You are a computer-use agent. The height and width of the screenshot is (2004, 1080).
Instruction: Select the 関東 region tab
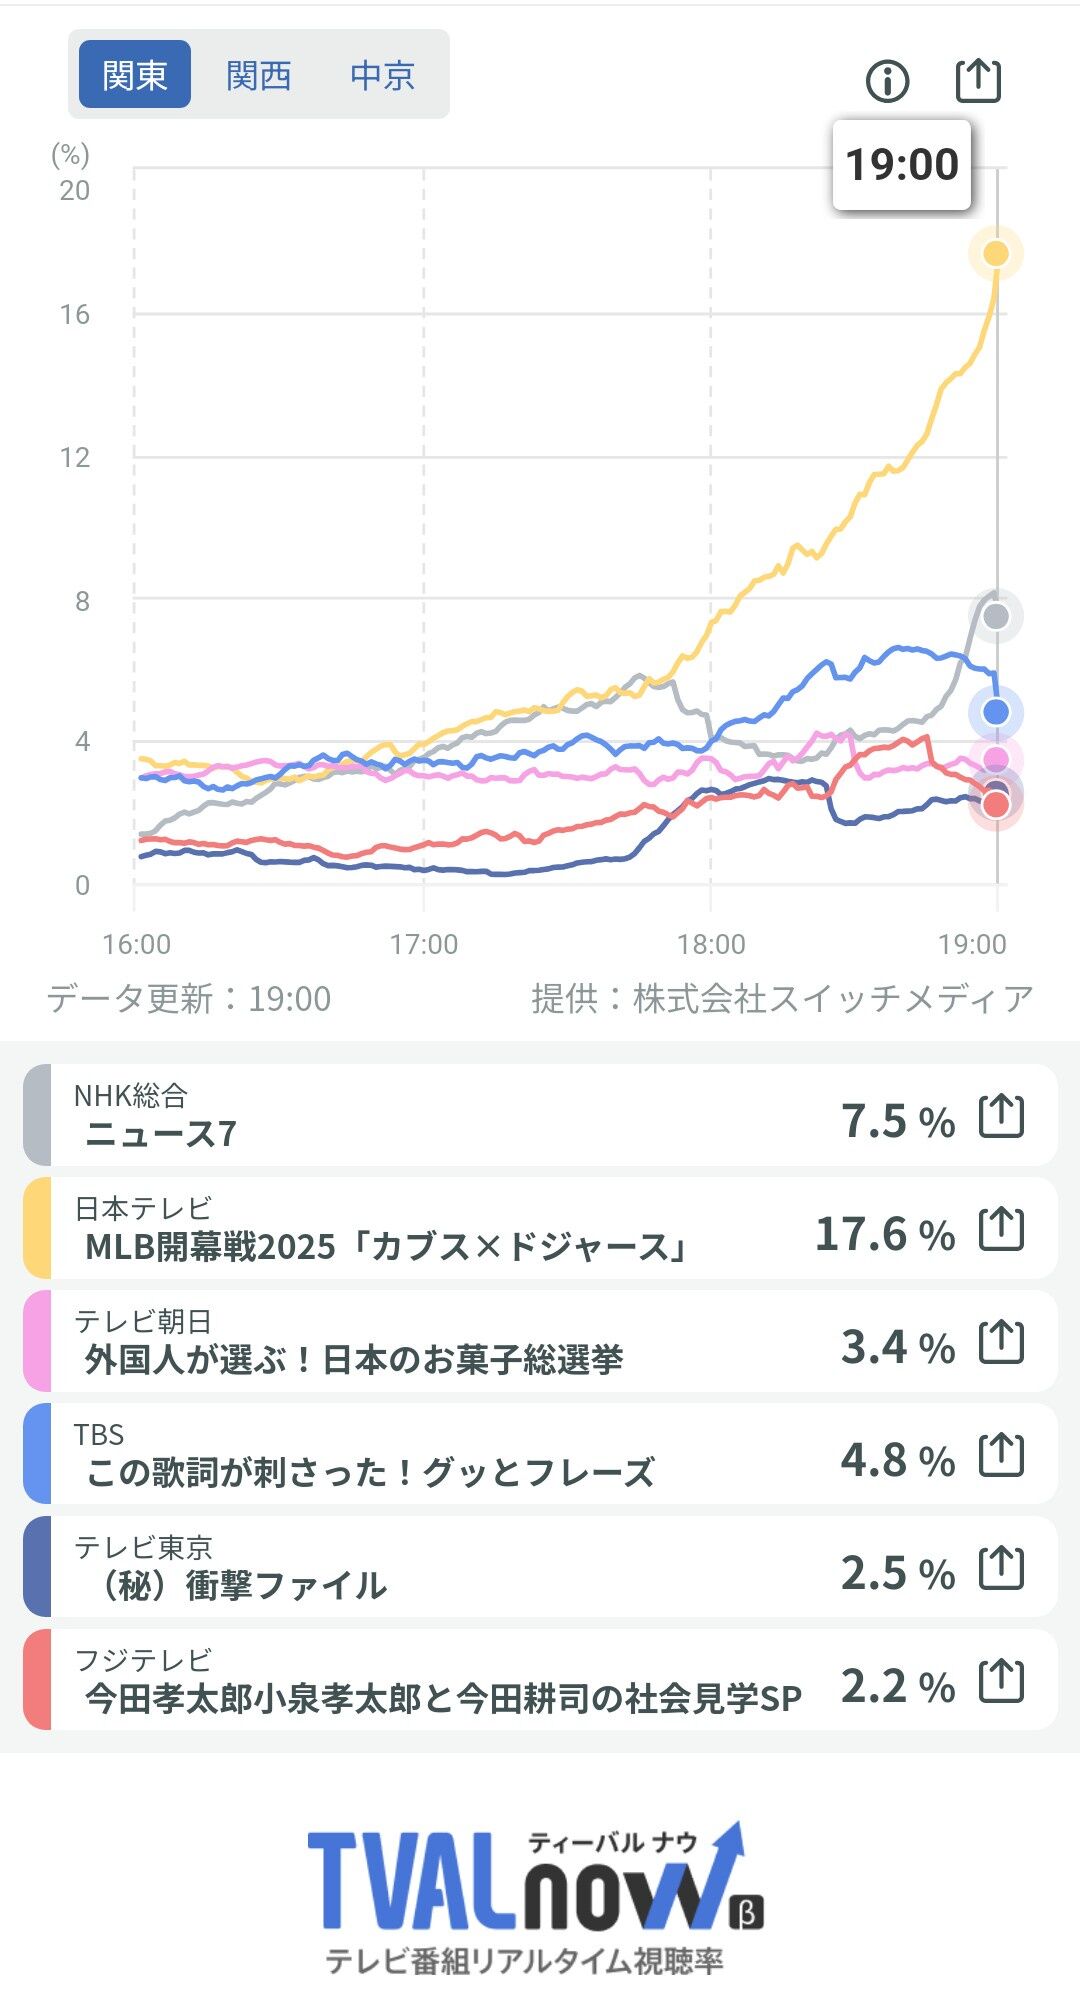pyautogui.click(x=135, y=75)
